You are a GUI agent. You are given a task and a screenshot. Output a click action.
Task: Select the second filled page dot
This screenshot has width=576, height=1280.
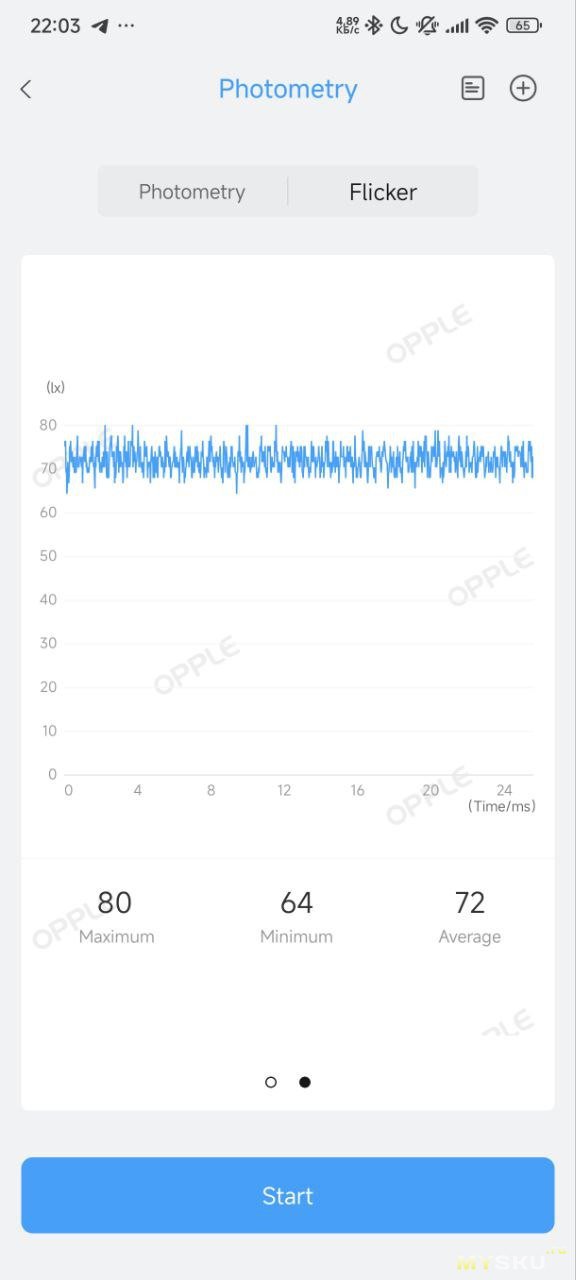click(x=305, y=1082)
